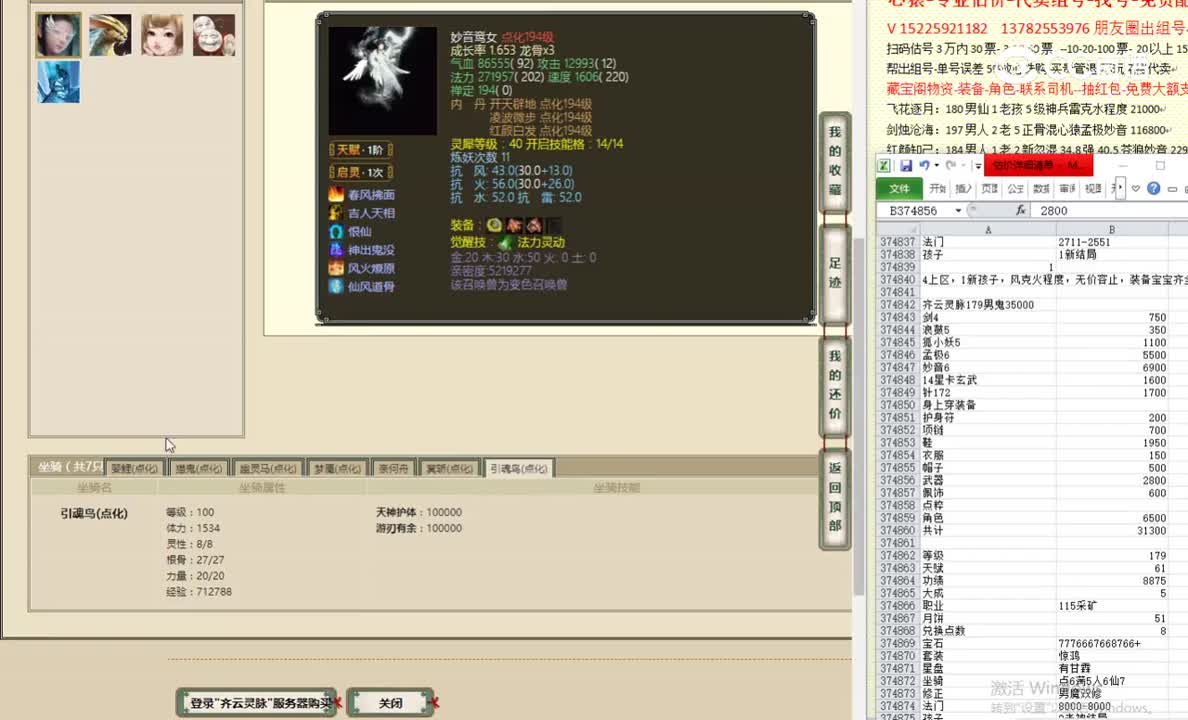Select the old man face pet thumbnail
Screen dimensions: 1188x720
click(214, 35)
